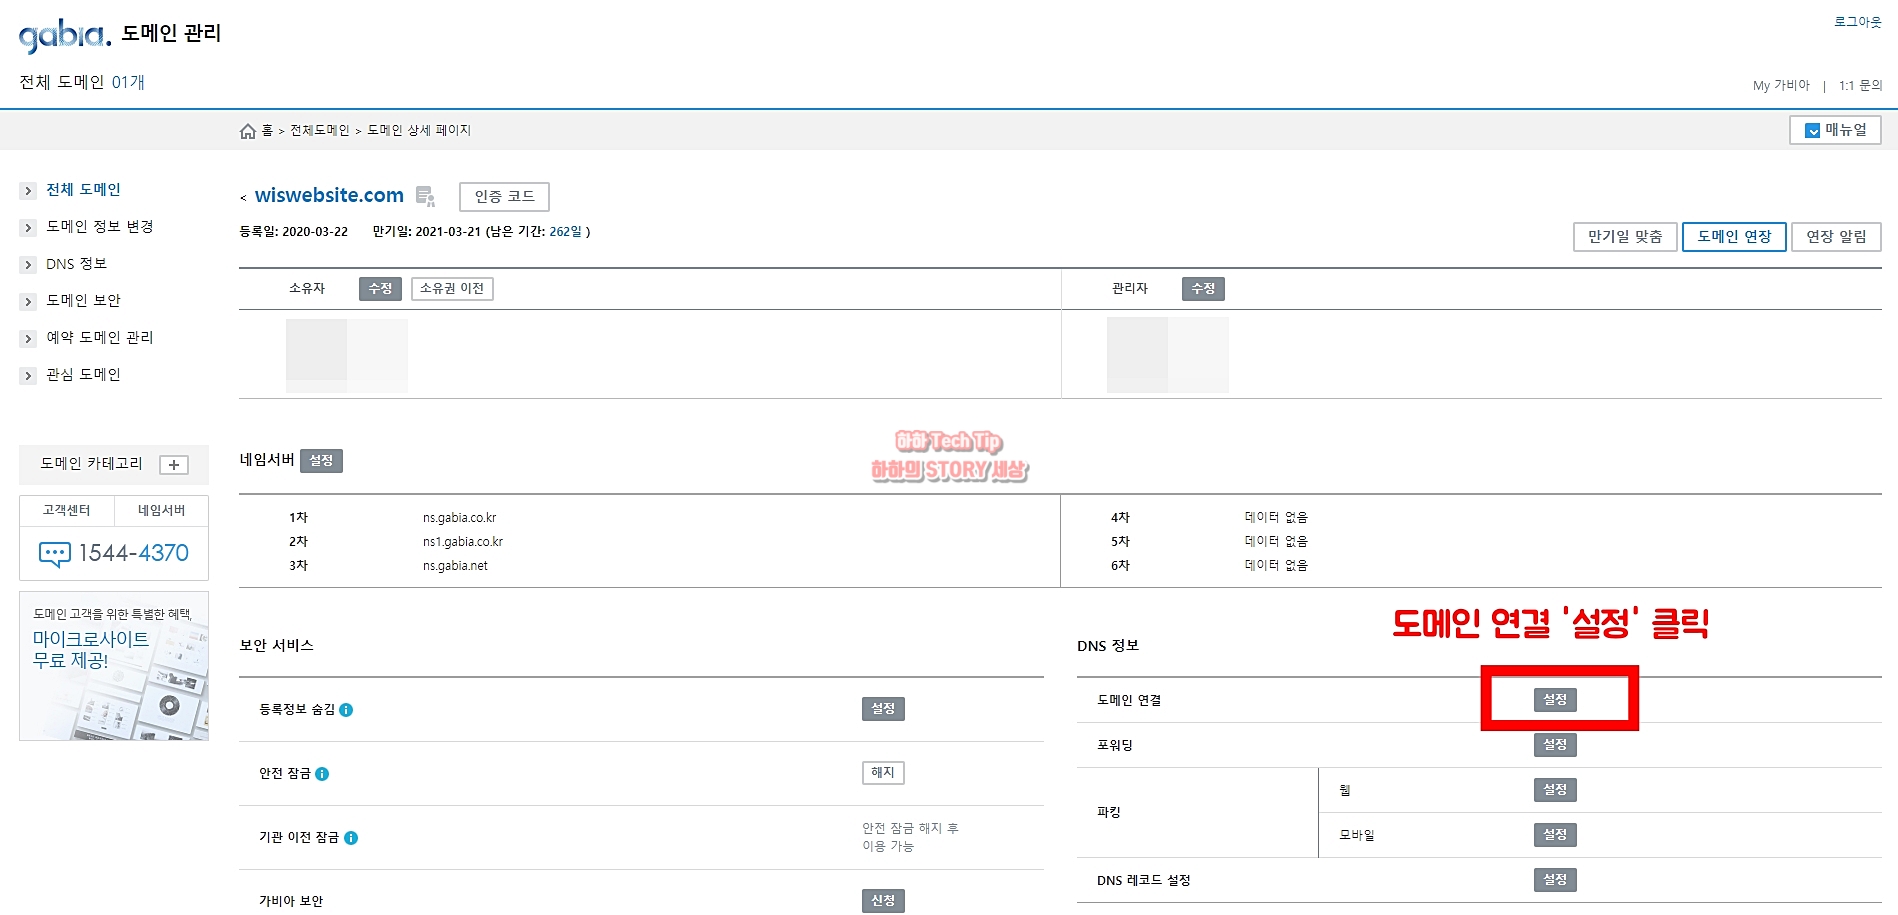Click the ns.gabia.co.kr nameserver entry
This screenshot has width=1898, height=915.
click(x=460, y=518)
